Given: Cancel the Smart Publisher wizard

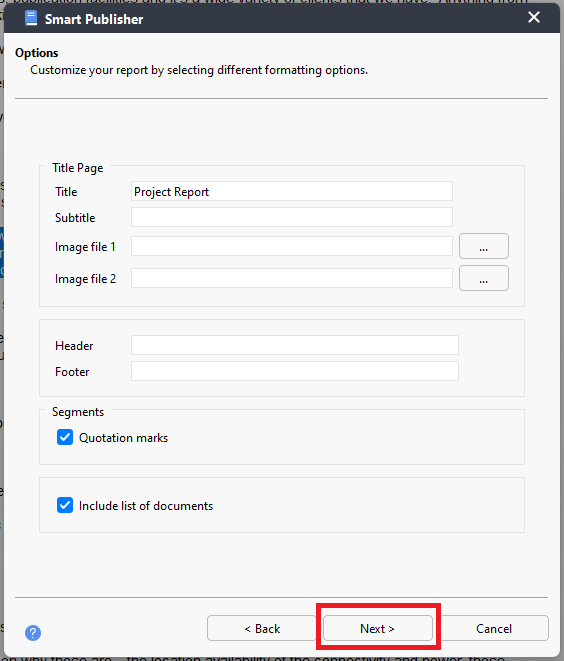Looking at the screenshot, I should point(494,628).
